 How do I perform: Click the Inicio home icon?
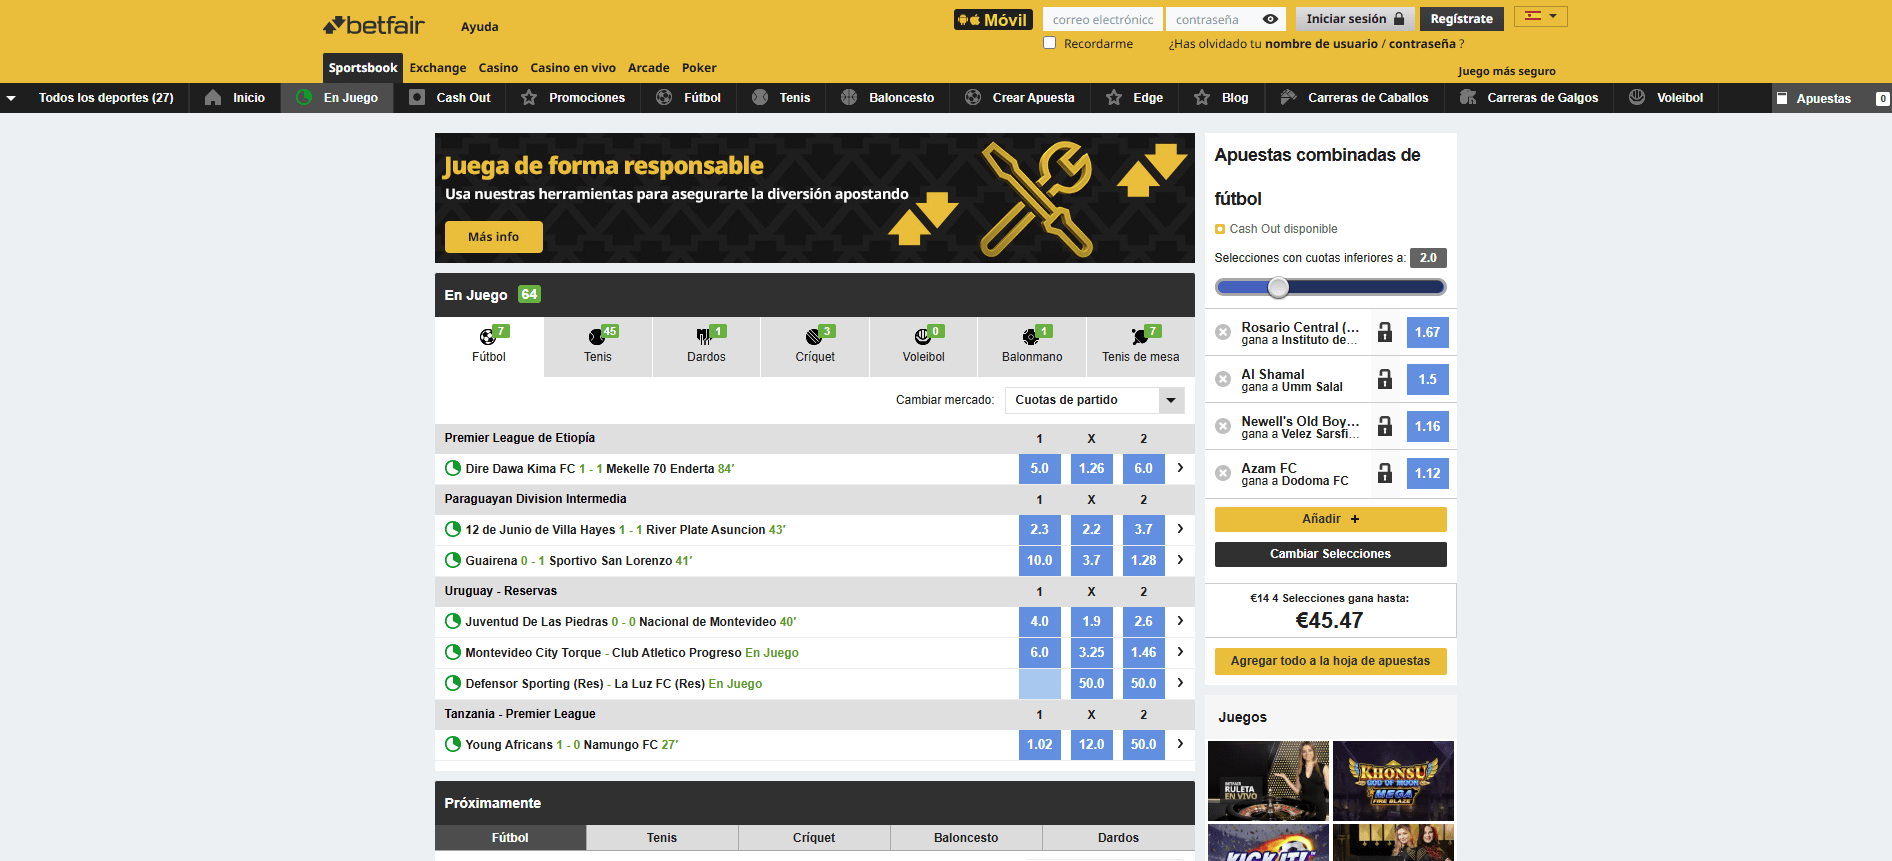click(213, 98)
